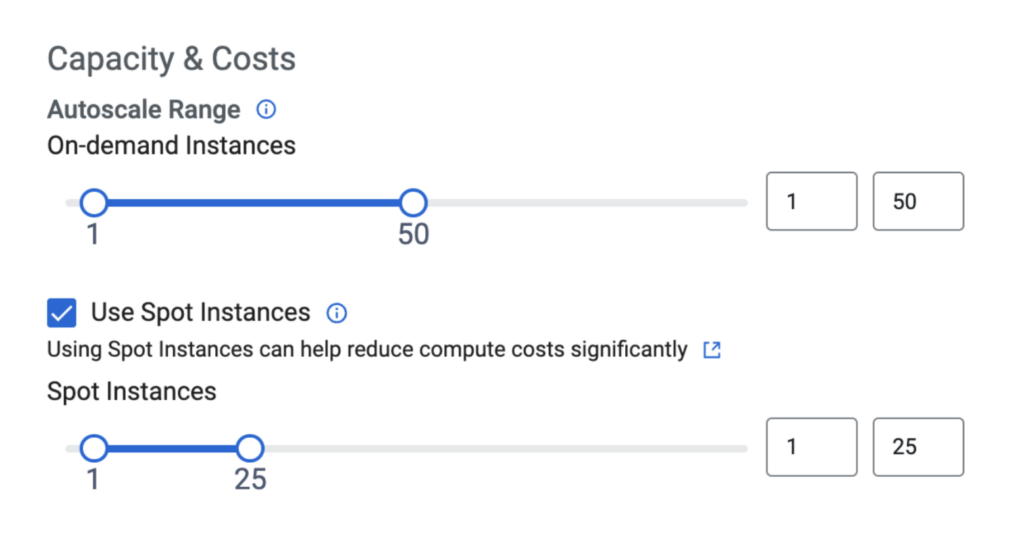Focus the Spot maximum input showing 25

[x=919, y=447]
